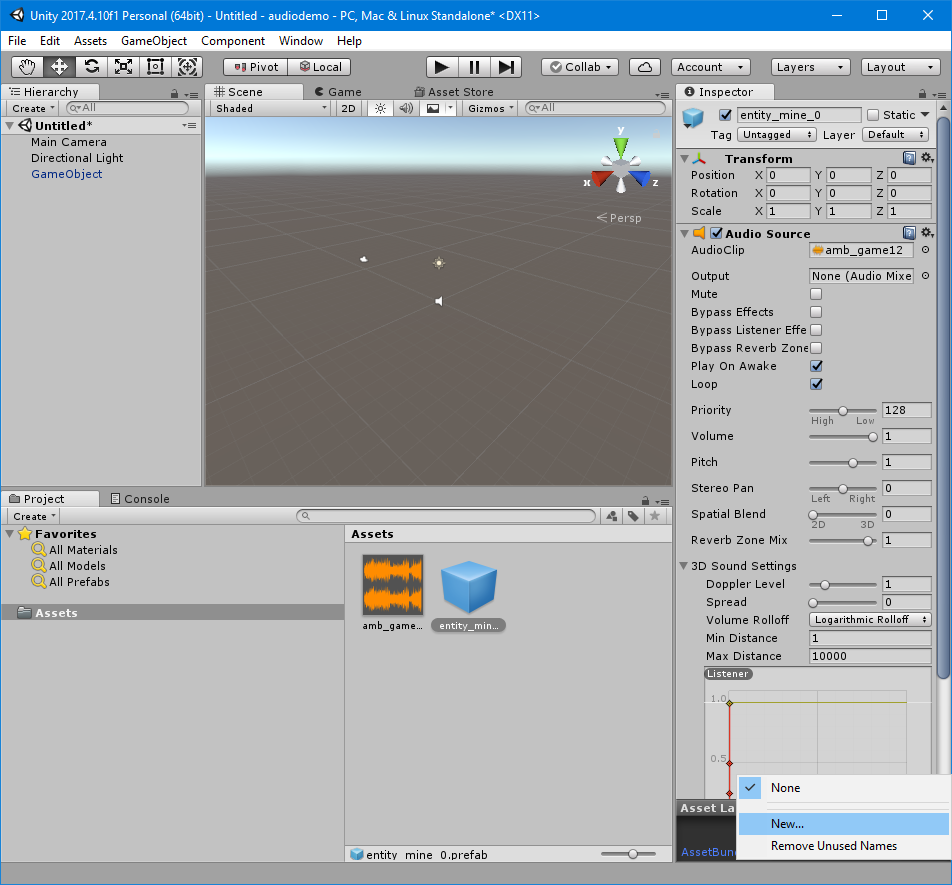
Task: Enable Bypass Reverb Zones checkbox
Action: pyautogui.click(x=816, y=348)
